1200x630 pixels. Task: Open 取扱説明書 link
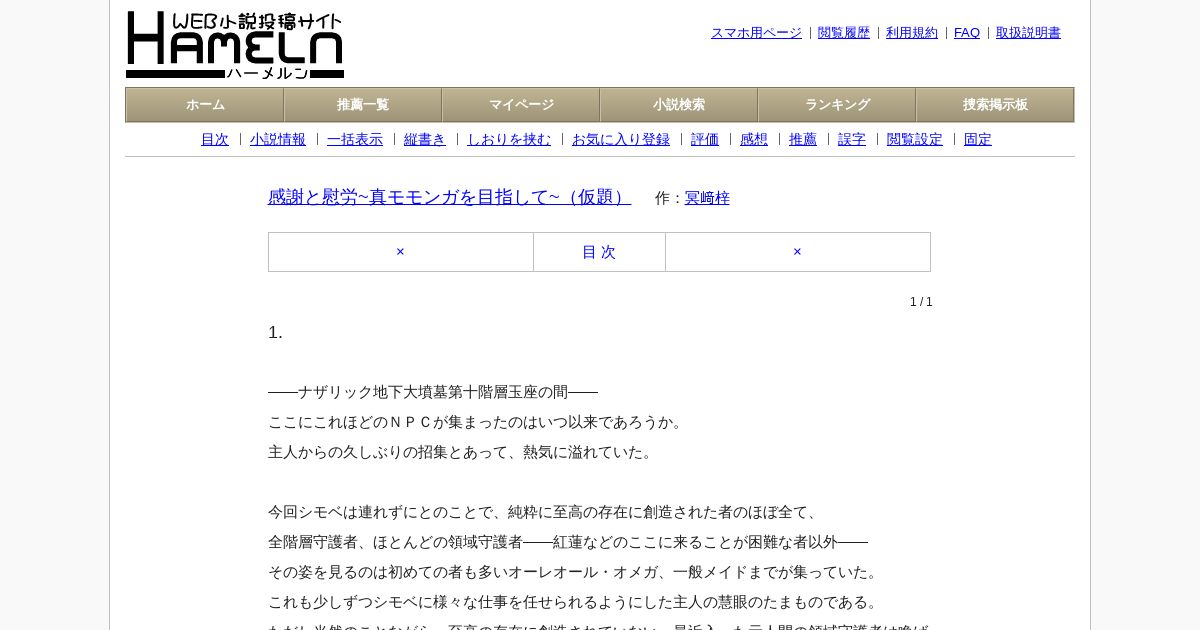click(x=1028, y=33)
